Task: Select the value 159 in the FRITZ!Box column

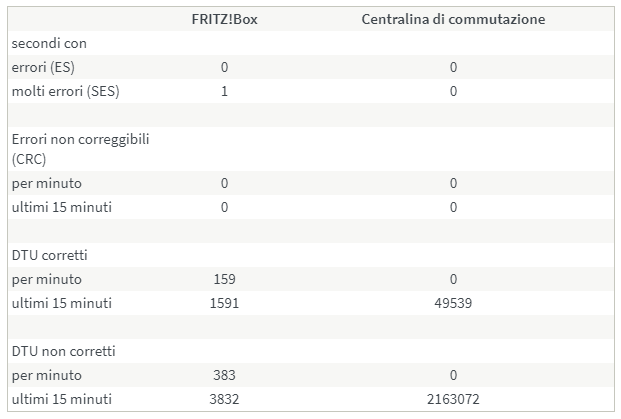Action: pos(224,279)
